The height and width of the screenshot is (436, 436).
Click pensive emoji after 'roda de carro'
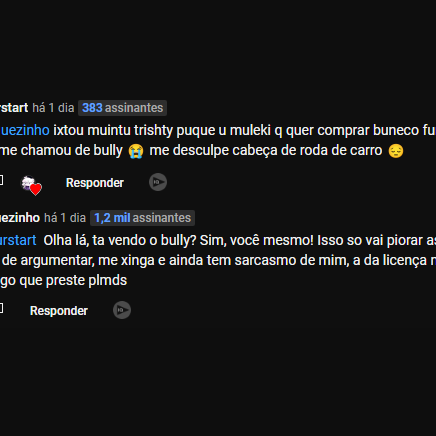point(396,151)
